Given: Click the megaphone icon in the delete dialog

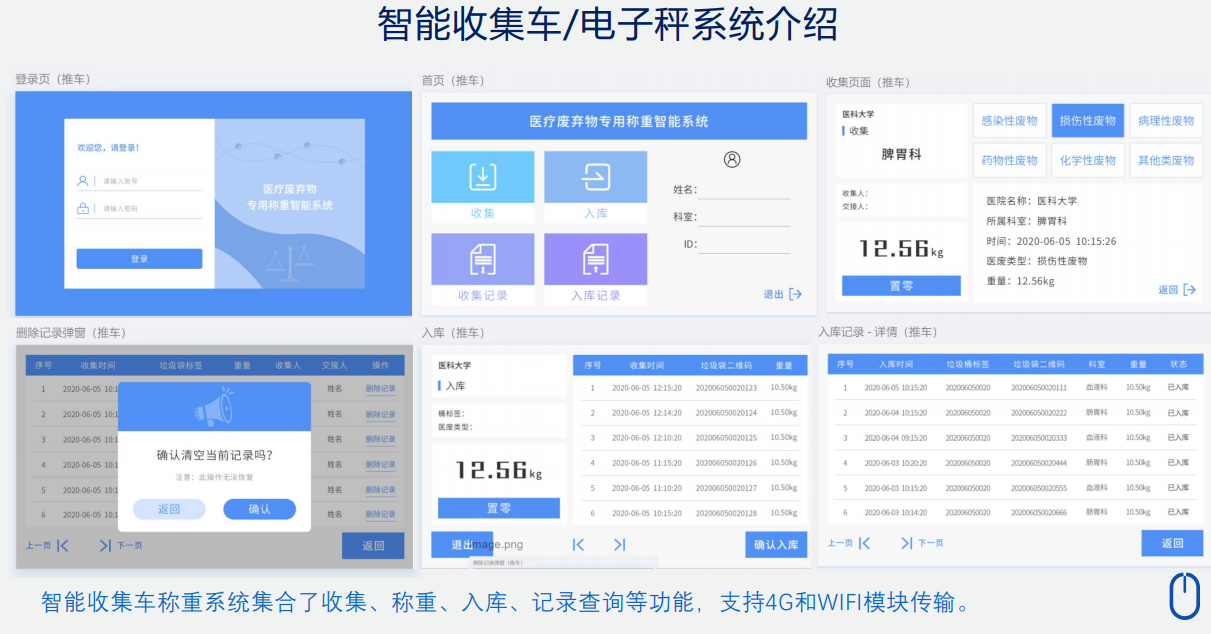Looking at the screenshot, I should [214, 408].
